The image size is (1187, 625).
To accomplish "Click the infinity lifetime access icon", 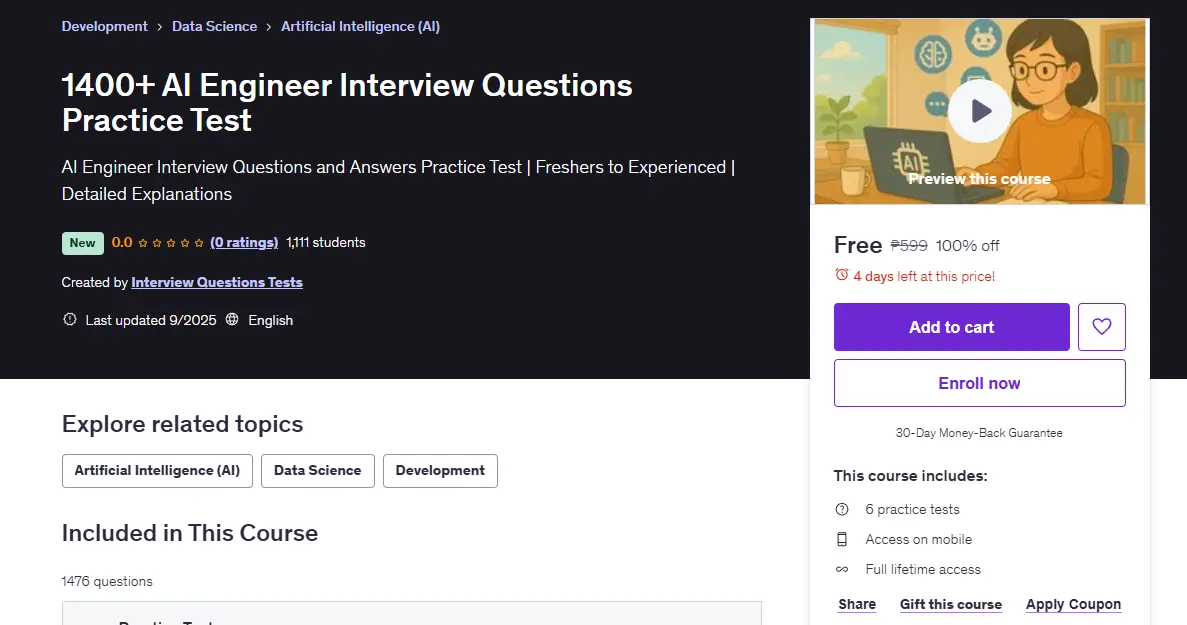I will (842, 569).
